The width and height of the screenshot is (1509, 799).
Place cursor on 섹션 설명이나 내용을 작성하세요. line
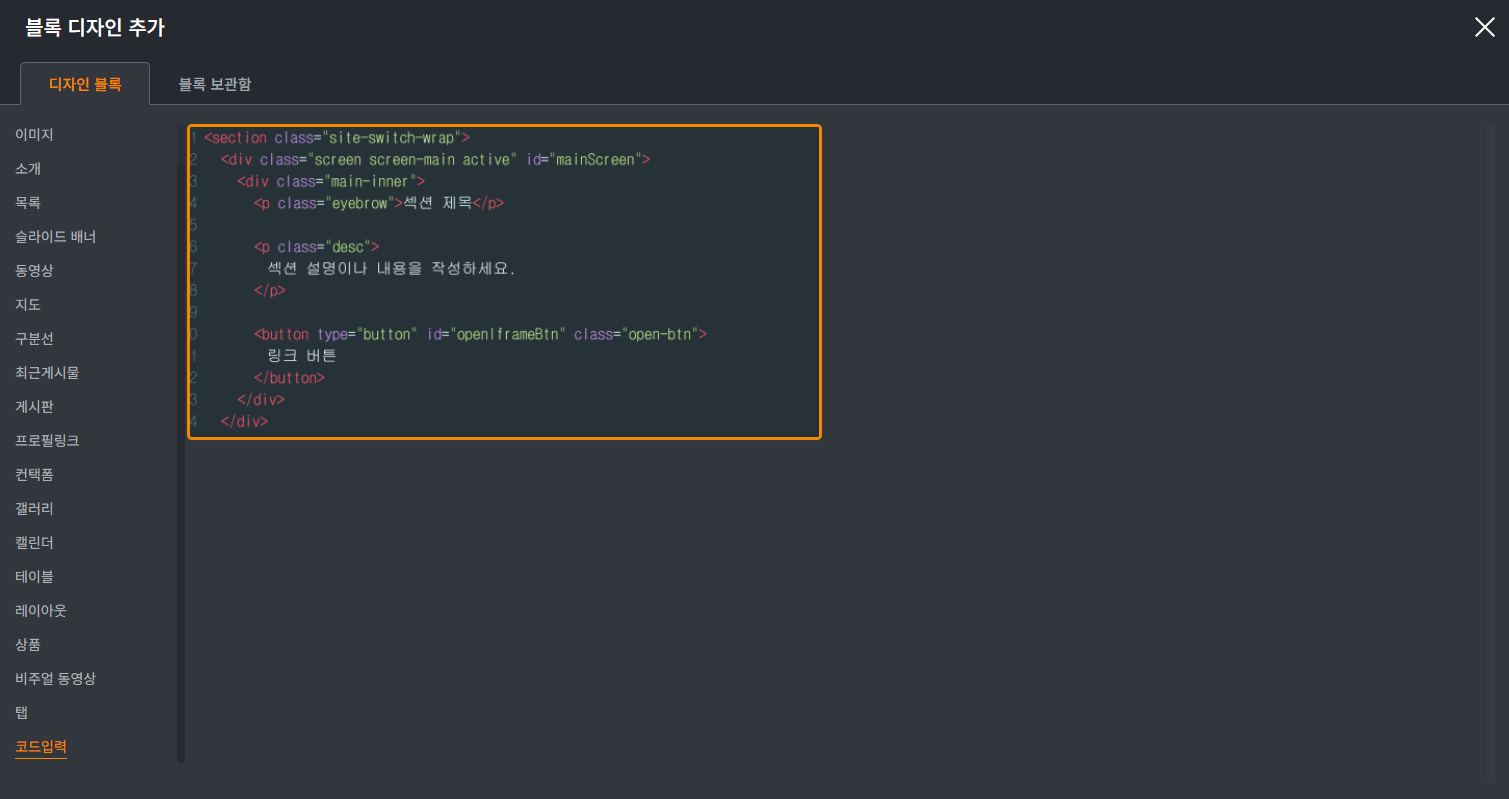point(392,268)
